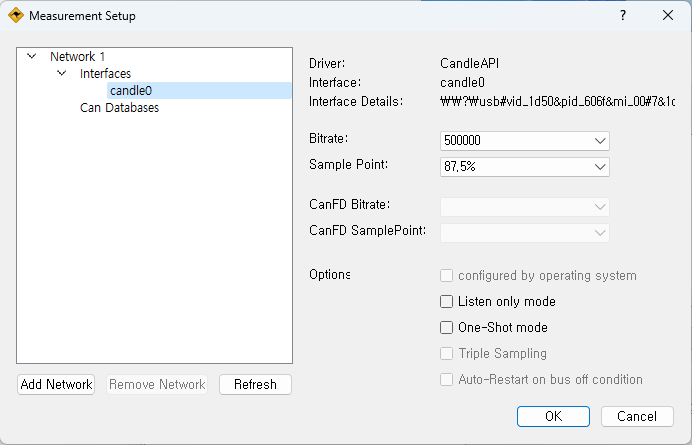Click the Refresh button

(x=255, y=384)
